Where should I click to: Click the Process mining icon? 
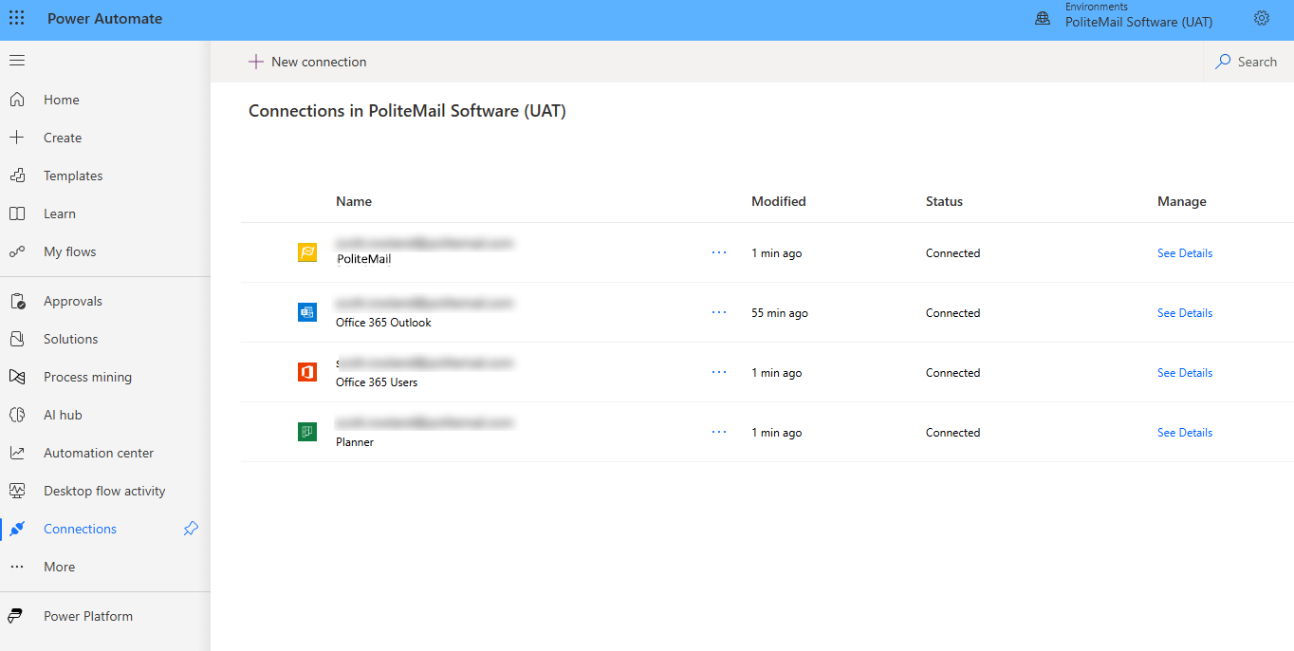17,377
